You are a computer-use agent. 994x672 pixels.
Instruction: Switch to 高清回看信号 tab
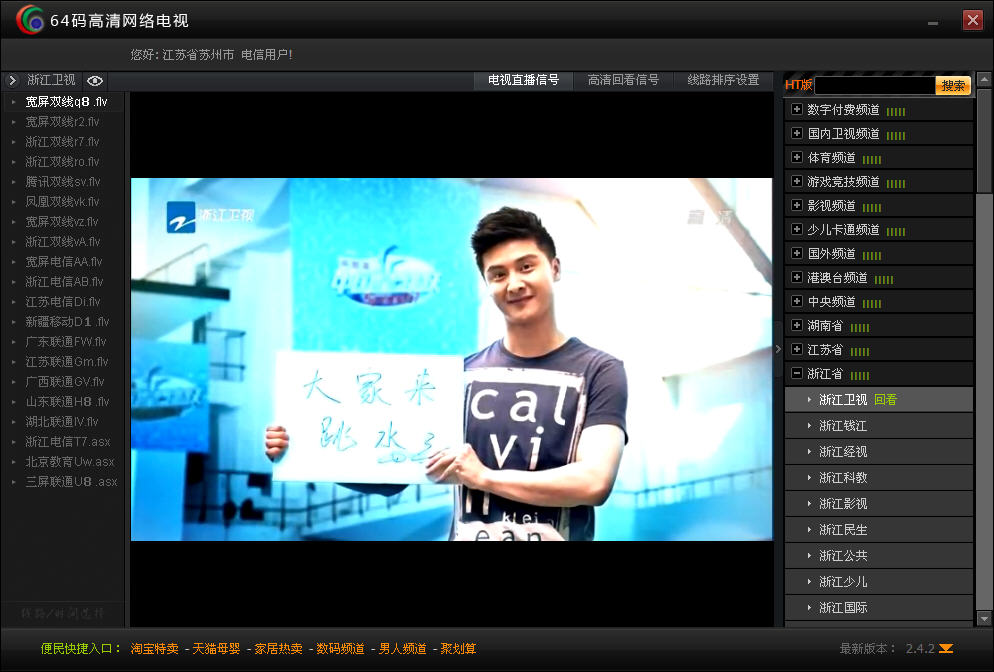(623, 81)
